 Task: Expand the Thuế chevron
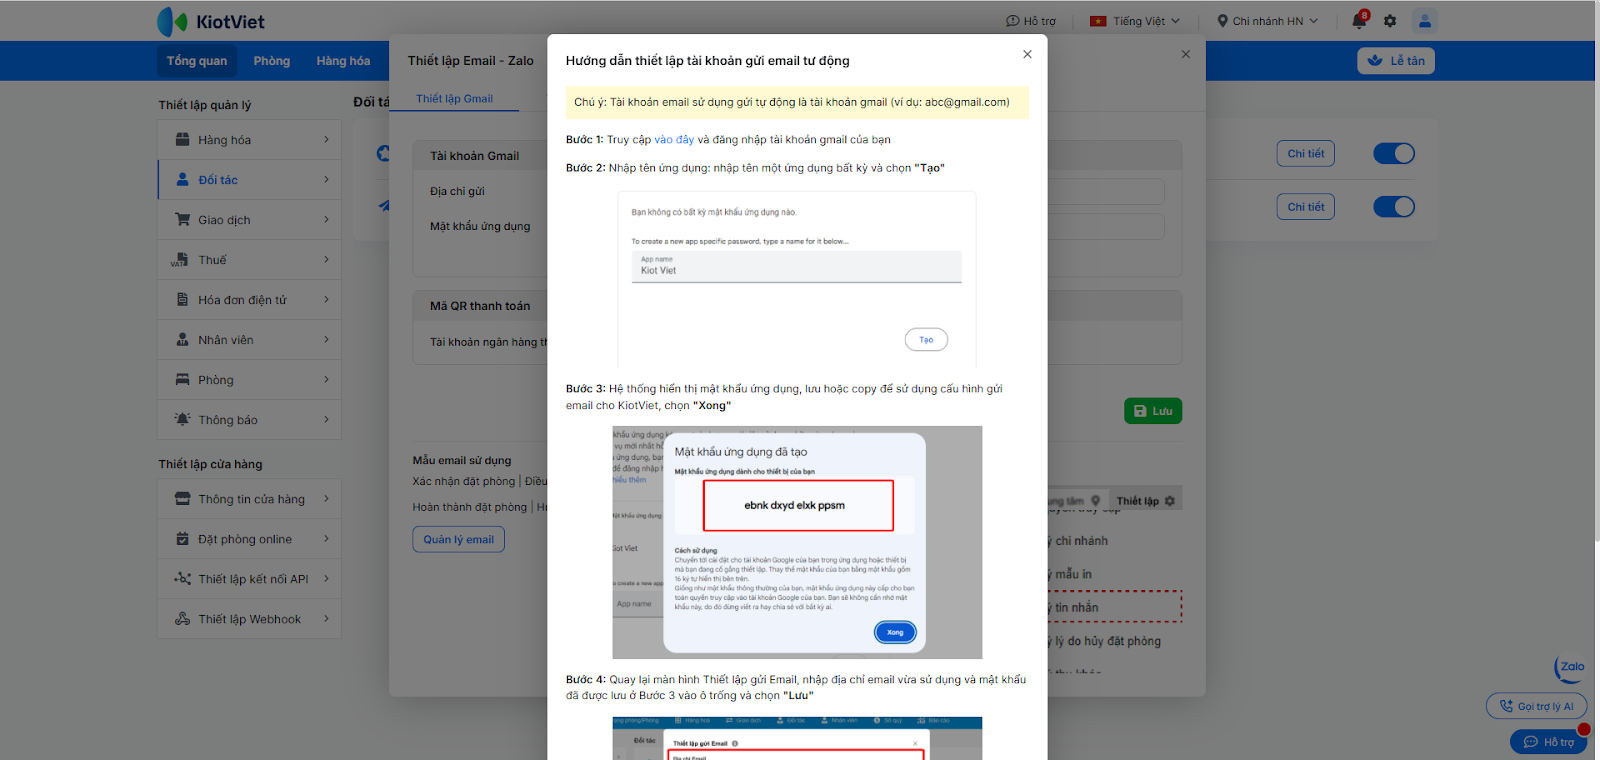tap(327, 260)
